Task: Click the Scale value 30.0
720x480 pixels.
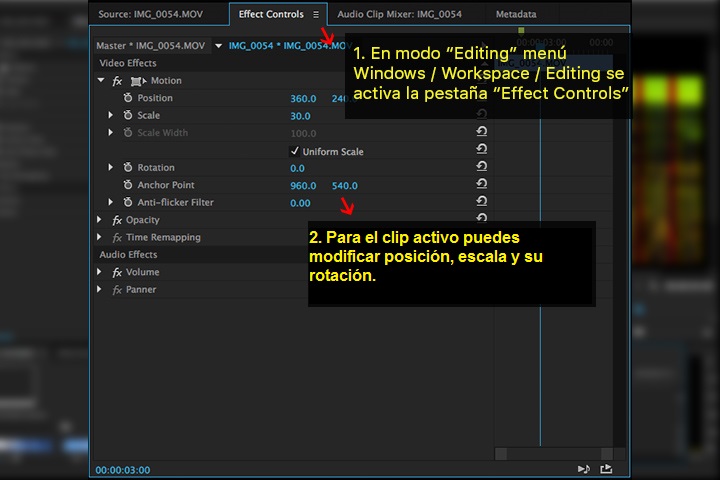Action: point(300,116)
